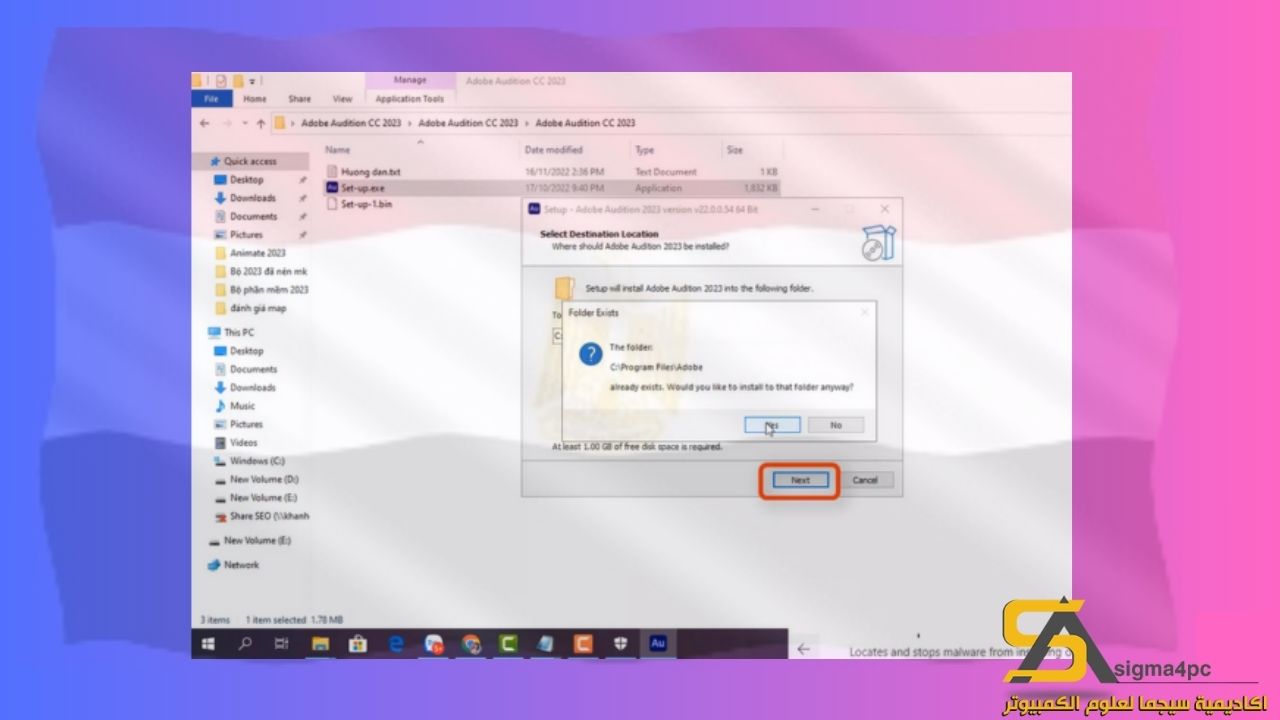The height and width of the screenshot is (720, 1280).
Task: Select Network in the navigation pane
Action: click(x=241, y=565)
